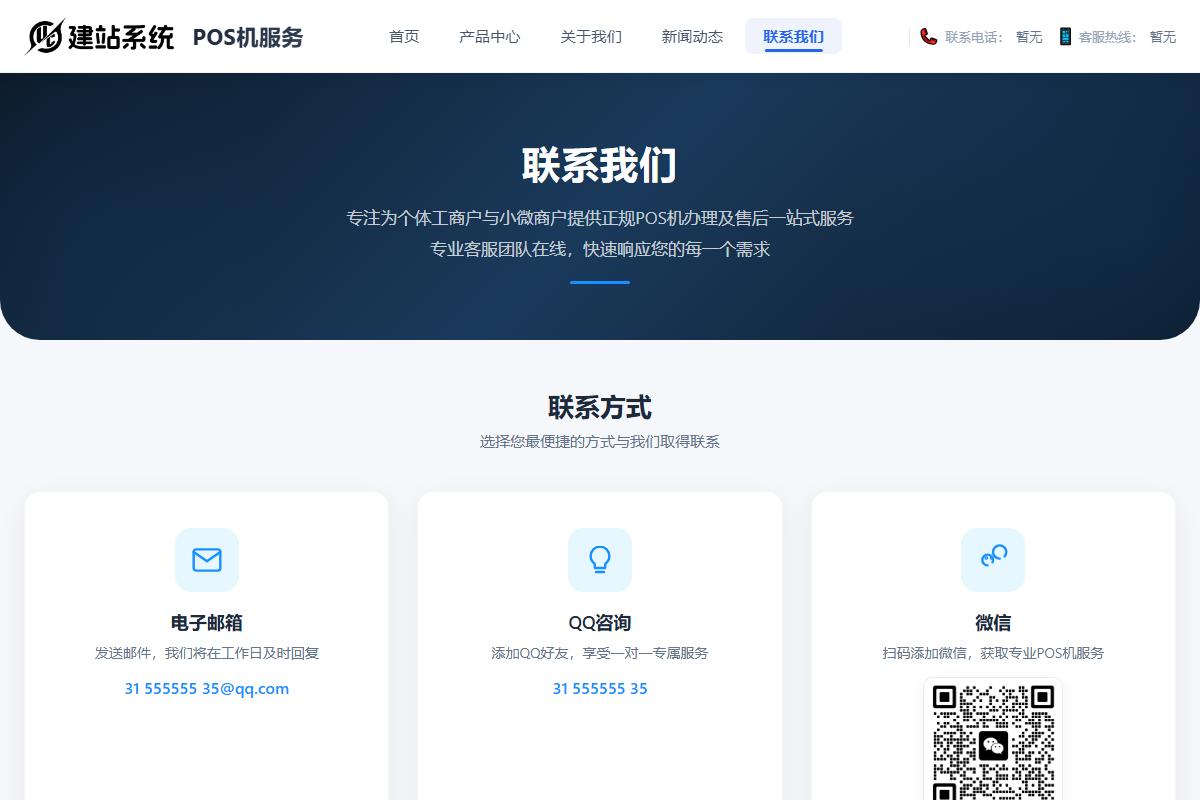Click the envelope icon on 电子邮箱 card
Viewport: 1200px width, 800px height.
(x=207, y=560)
